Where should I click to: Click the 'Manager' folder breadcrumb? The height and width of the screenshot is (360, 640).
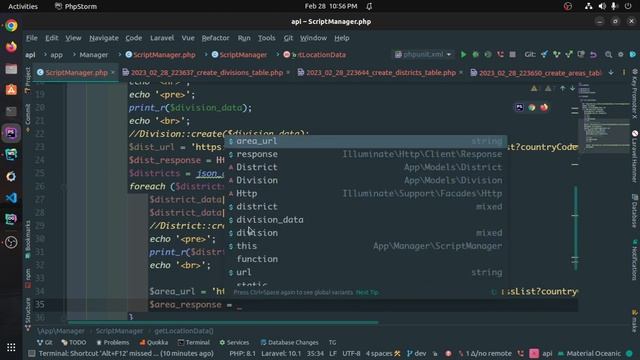(93, 55)
